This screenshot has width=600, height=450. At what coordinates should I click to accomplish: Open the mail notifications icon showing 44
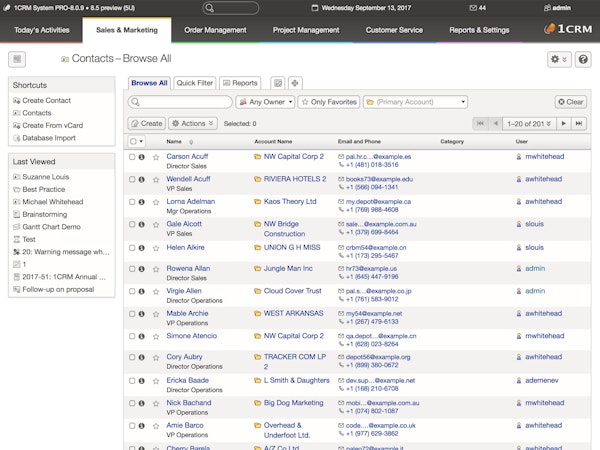(x=473, y=8)
